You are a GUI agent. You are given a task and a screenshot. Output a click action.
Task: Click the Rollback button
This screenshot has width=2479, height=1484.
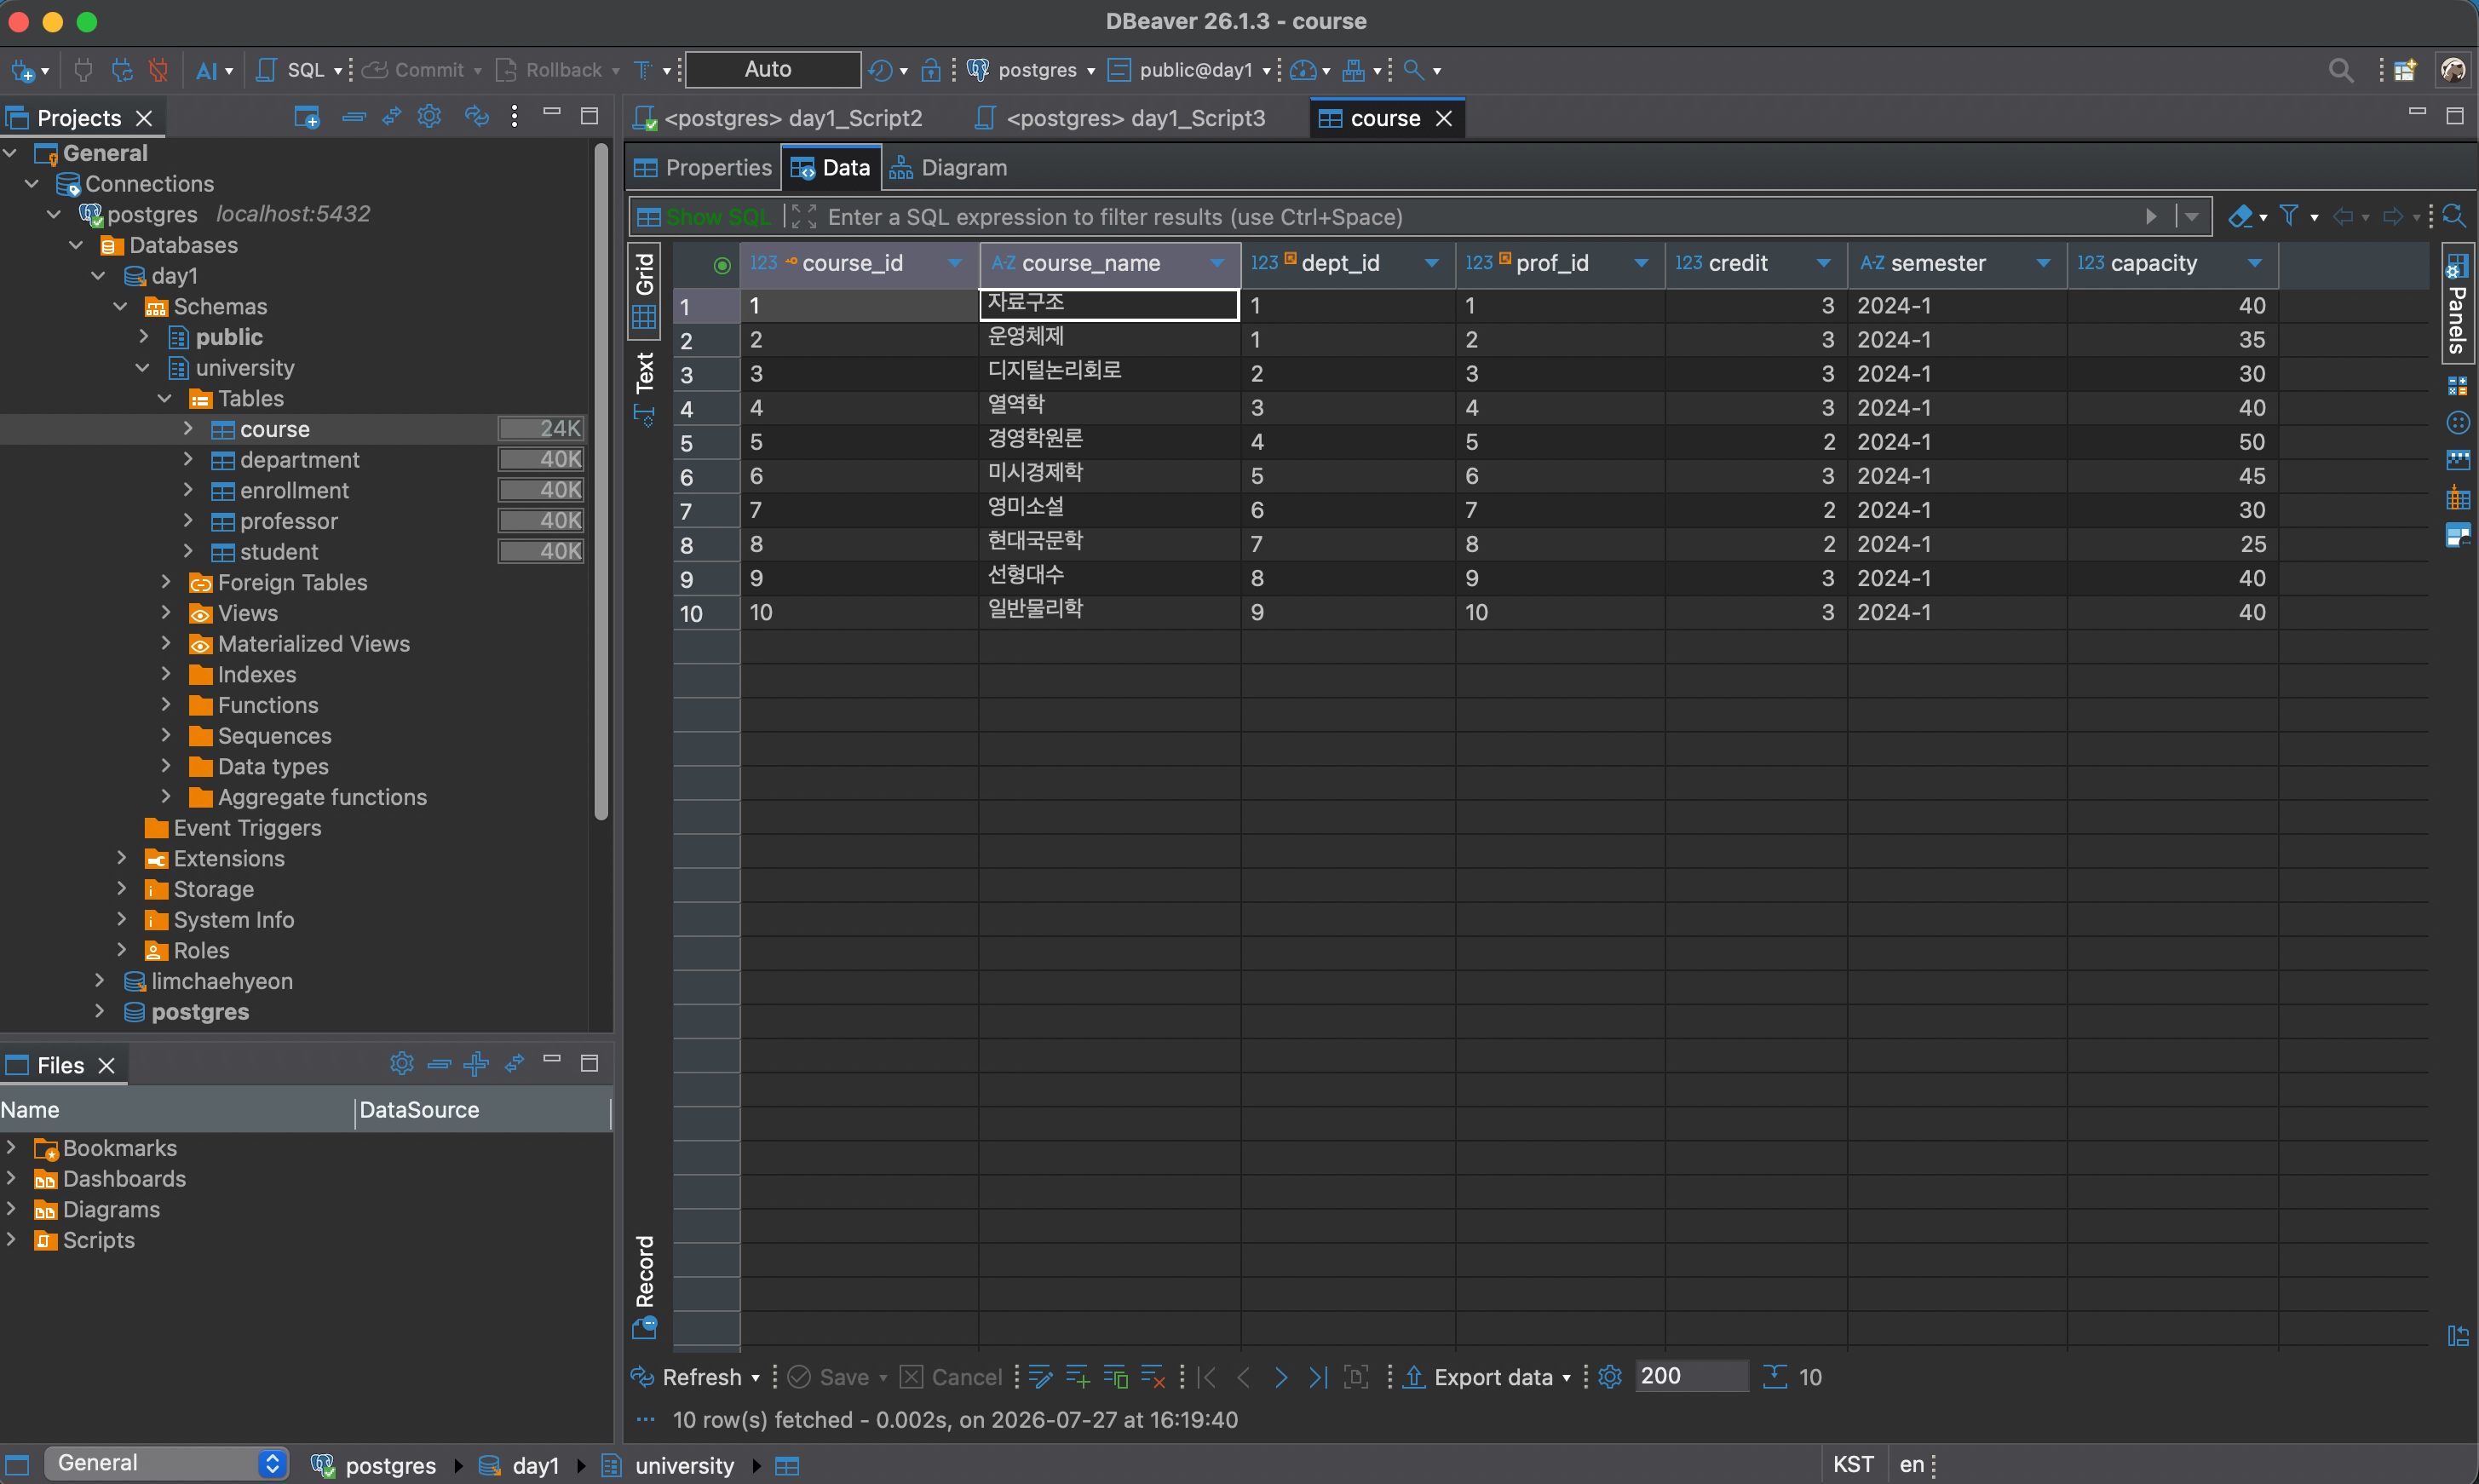tap(551, 70)
